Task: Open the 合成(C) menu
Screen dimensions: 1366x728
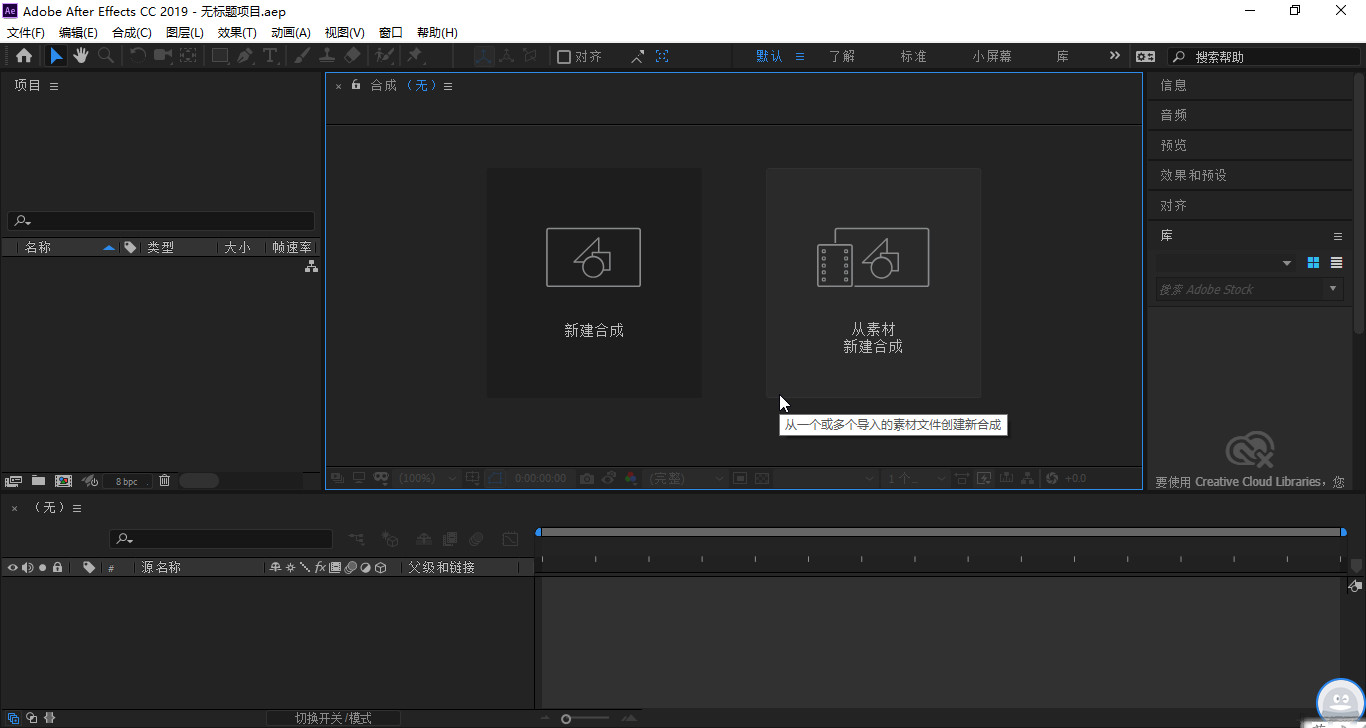Action: [x=132, y=33]
